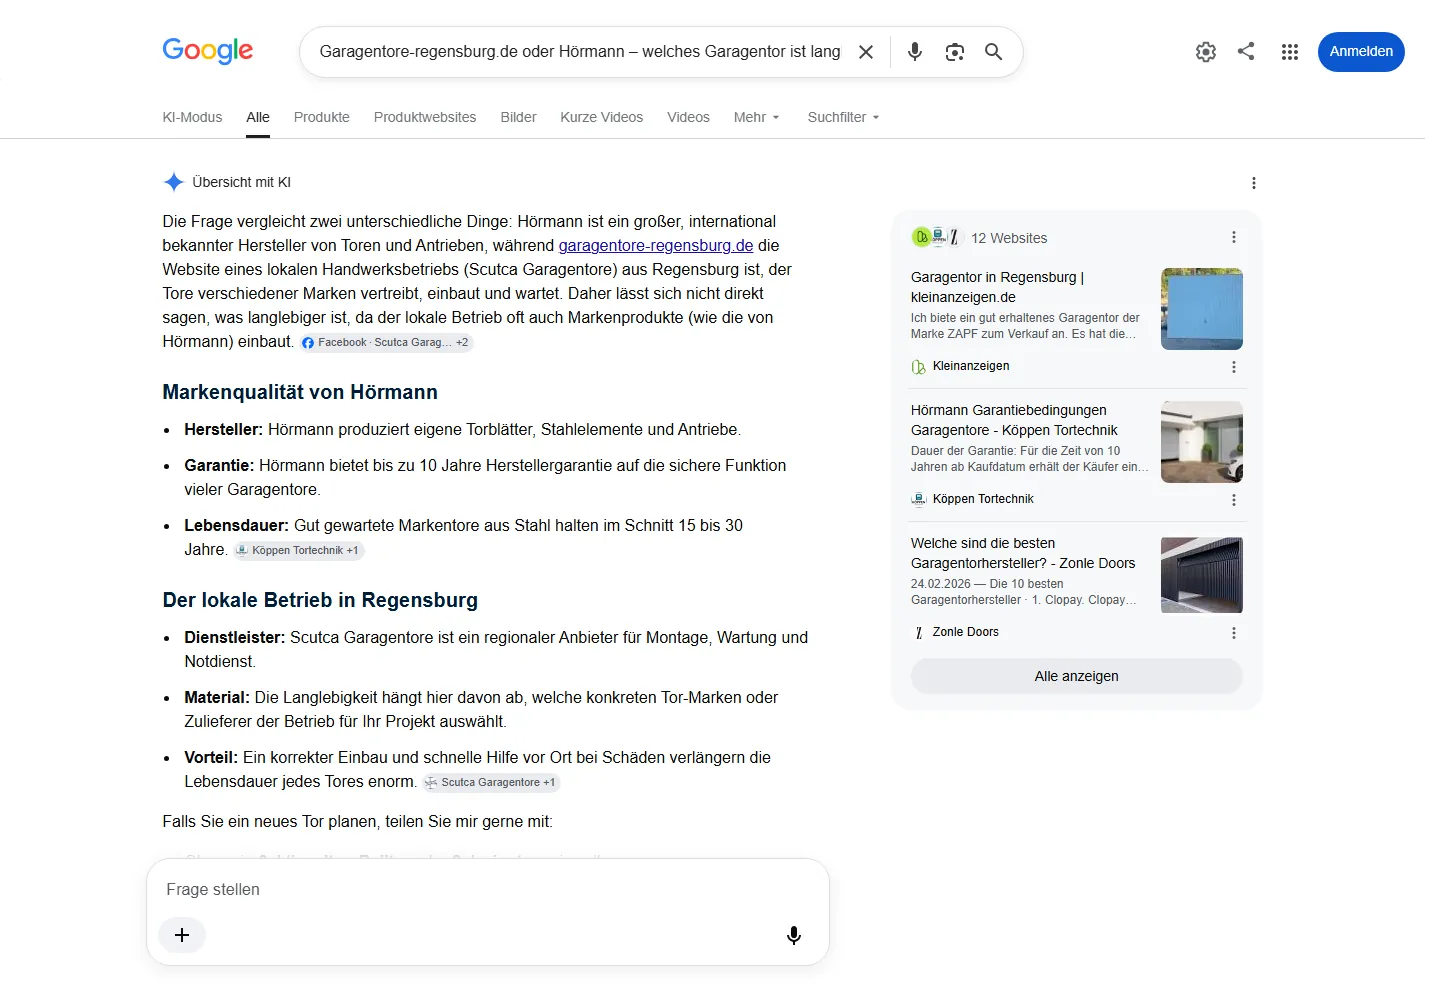Open three-dot menu for Zonle Doors source

1234,633
